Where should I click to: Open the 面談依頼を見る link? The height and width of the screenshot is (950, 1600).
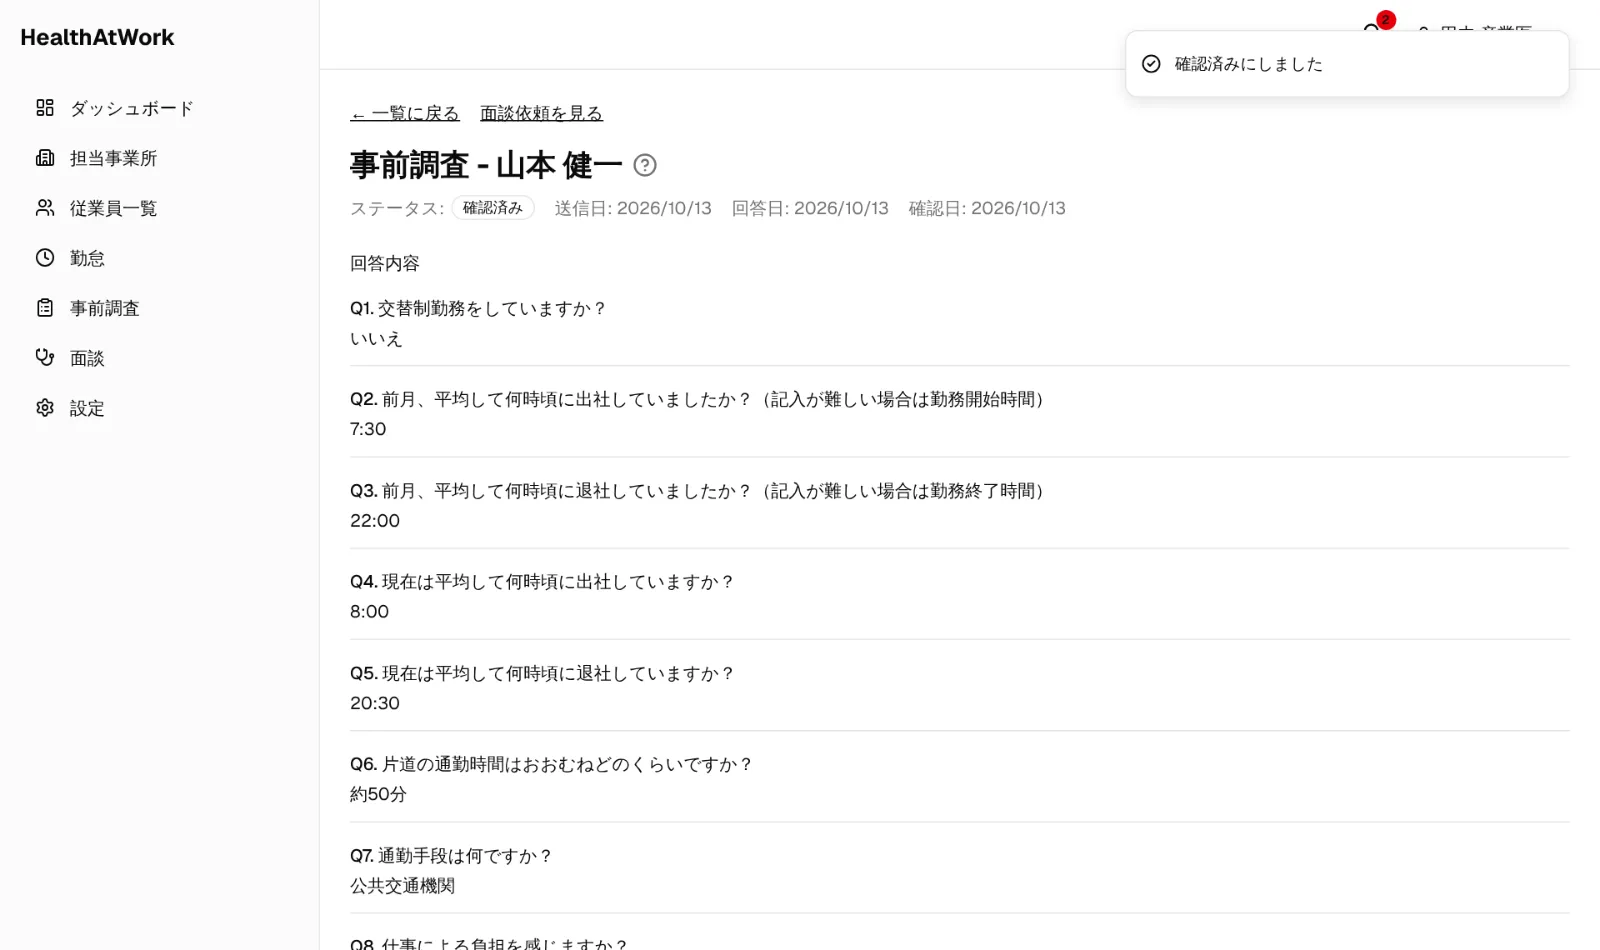point(541,114)
